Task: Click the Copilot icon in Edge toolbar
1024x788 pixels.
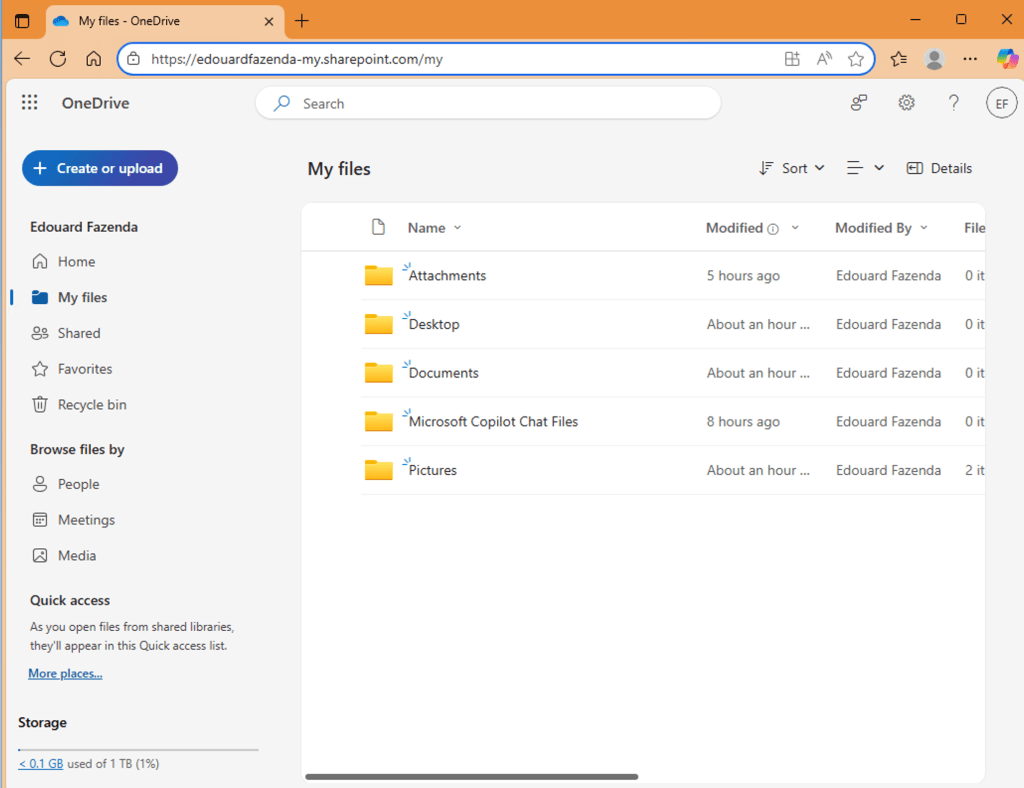Action: tap(1007, 59)
